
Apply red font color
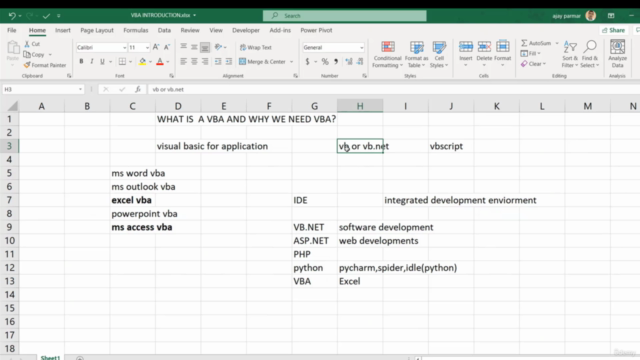click(160, 61)
